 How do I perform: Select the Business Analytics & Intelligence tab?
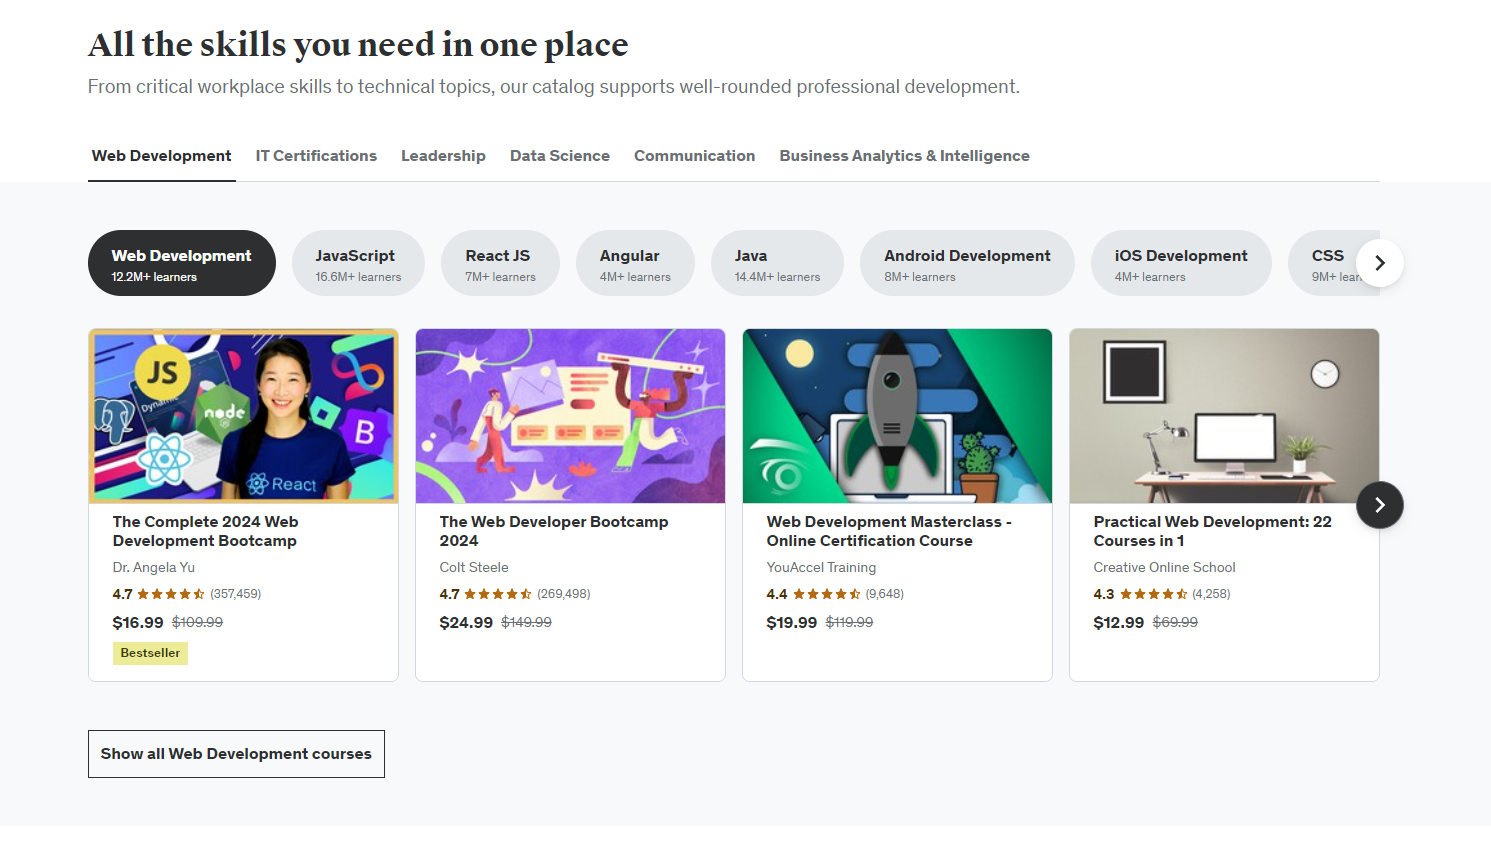[903, 156]
